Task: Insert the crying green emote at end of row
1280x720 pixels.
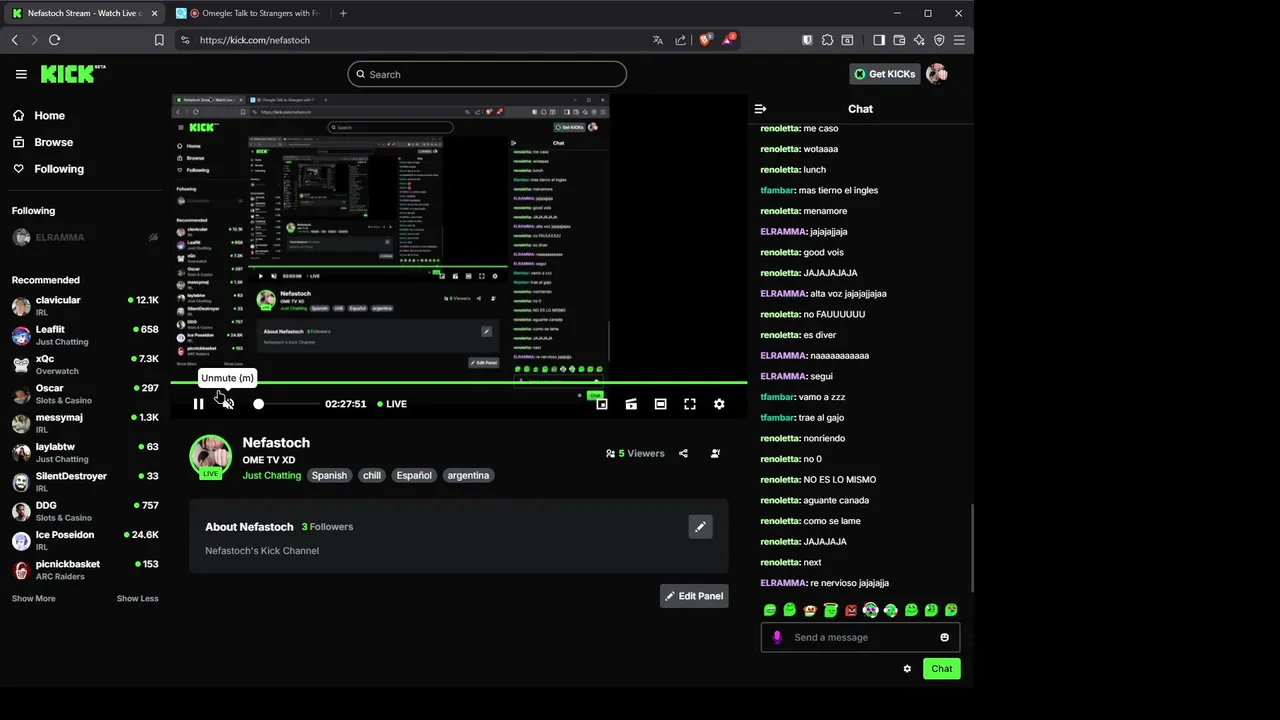Action: pos(951,610)
